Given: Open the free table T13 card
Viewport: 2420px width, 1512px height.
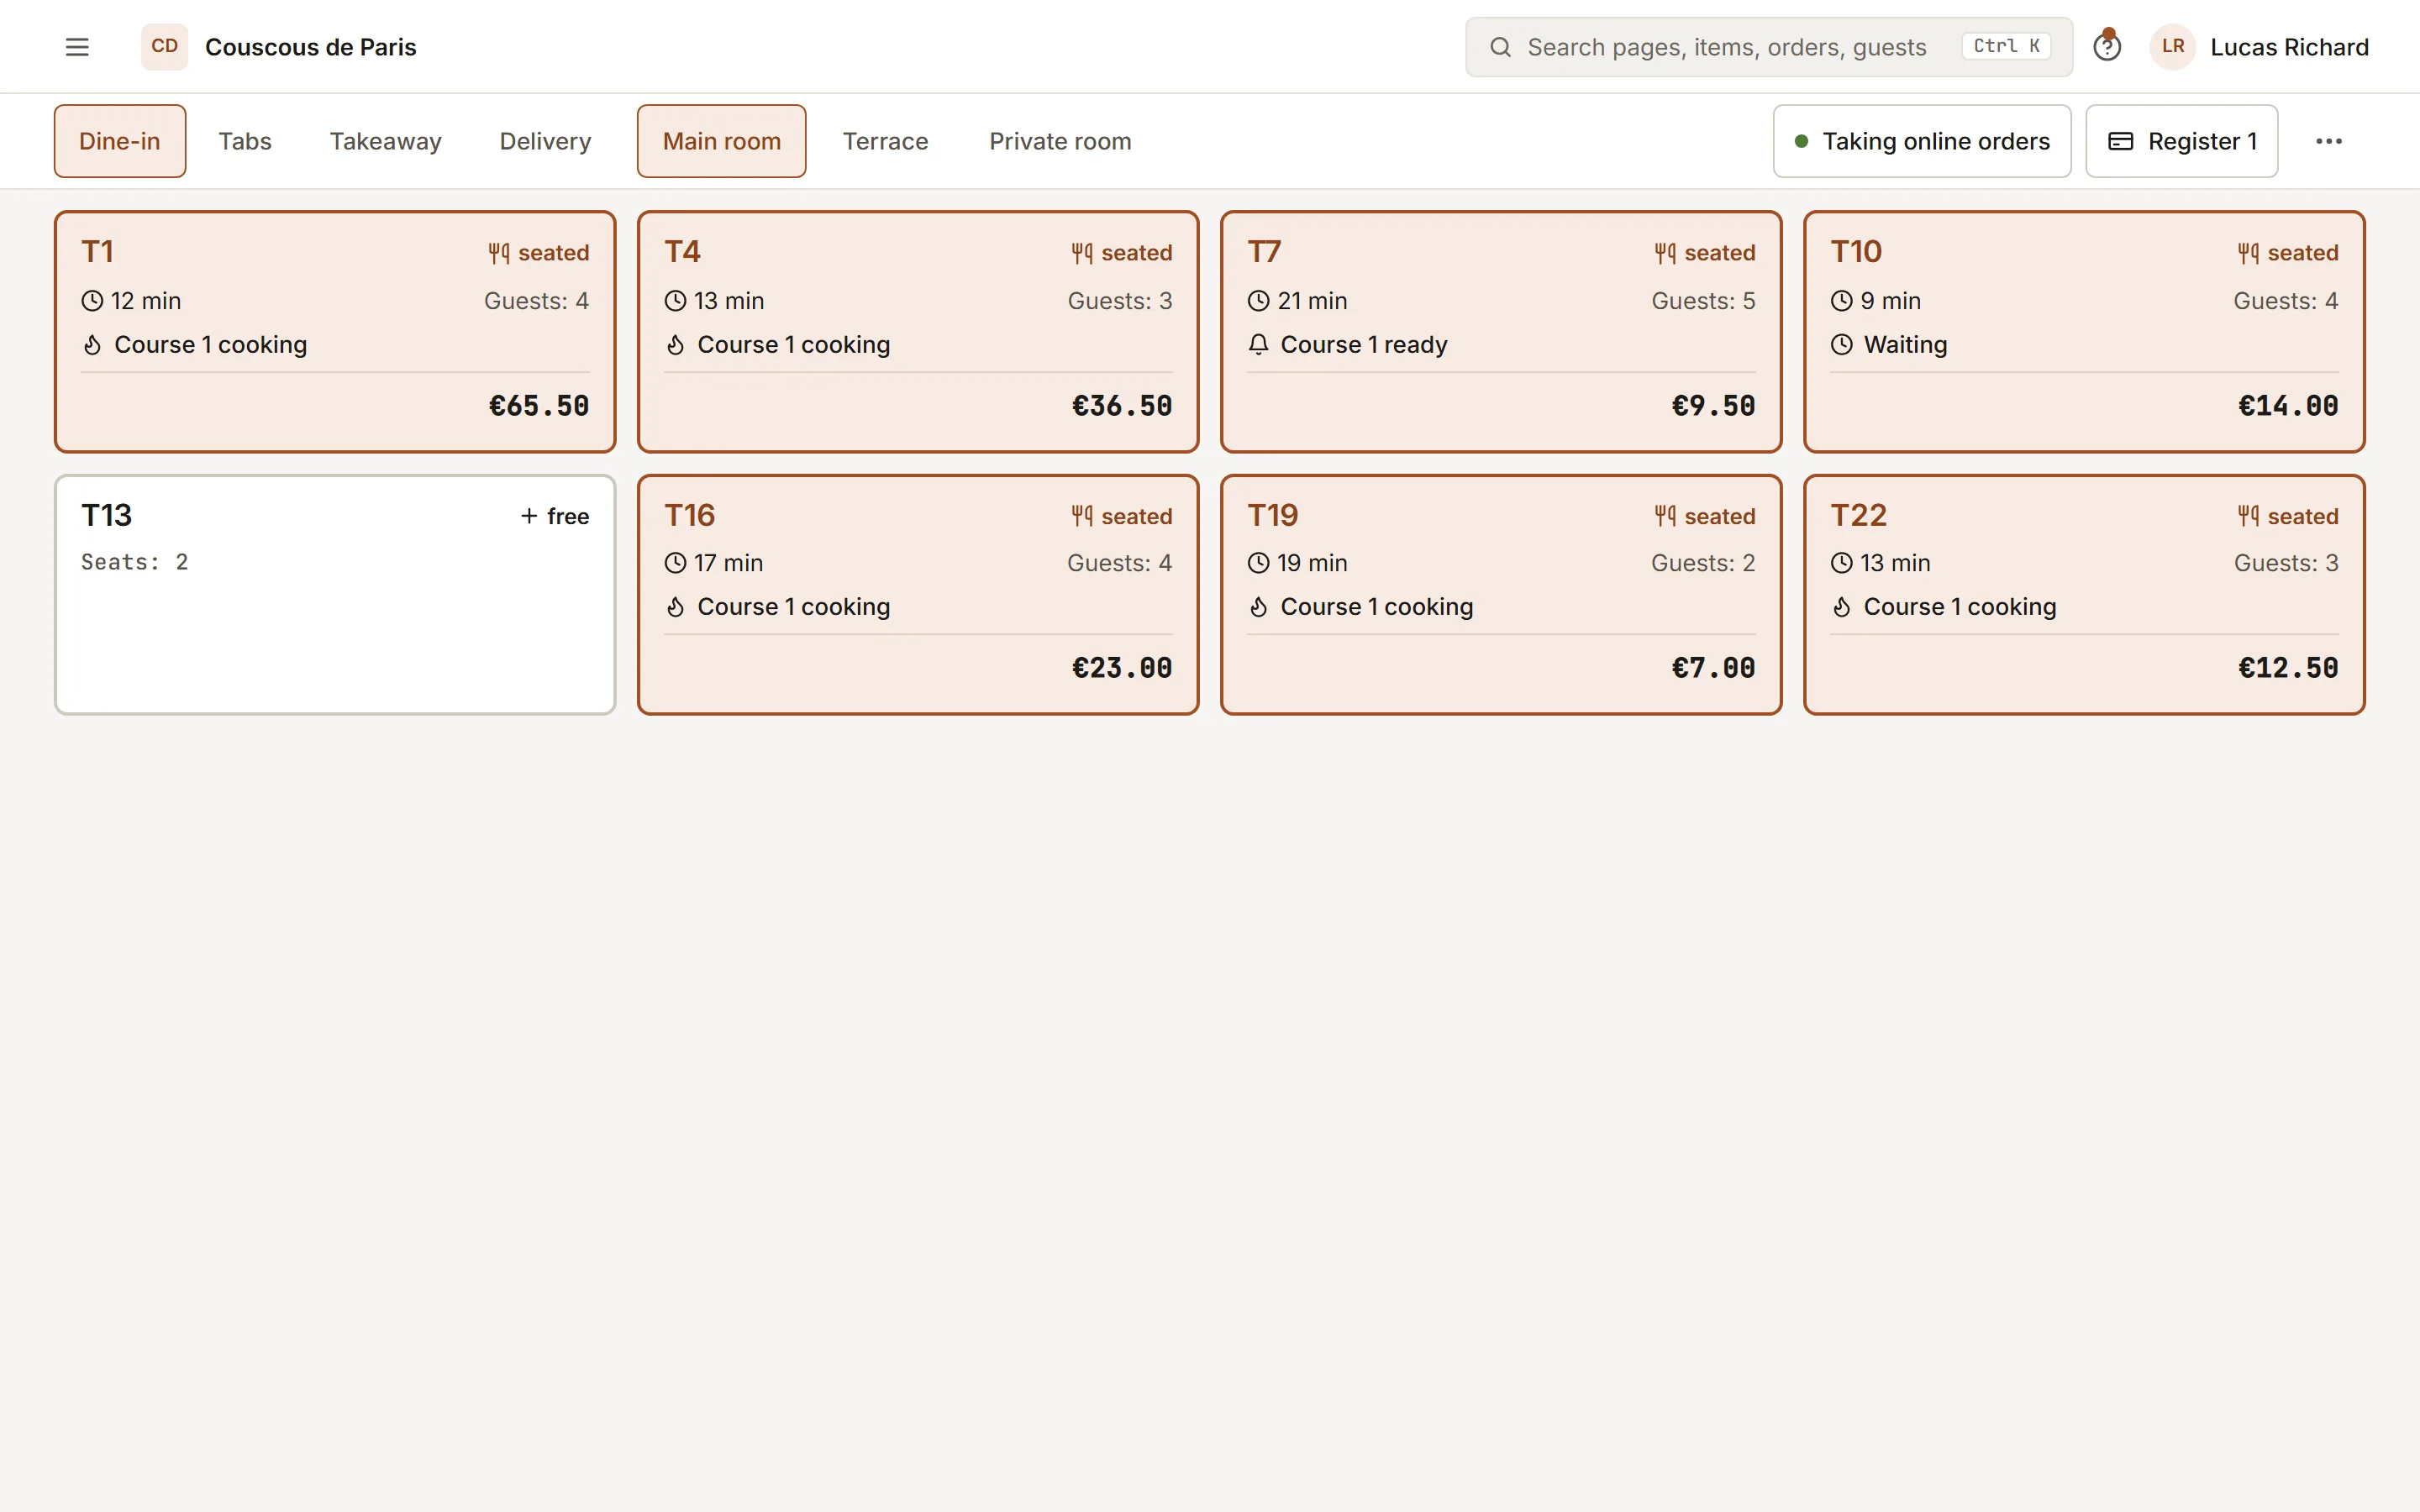Looking at the screenshot, I should coord(335,595).
